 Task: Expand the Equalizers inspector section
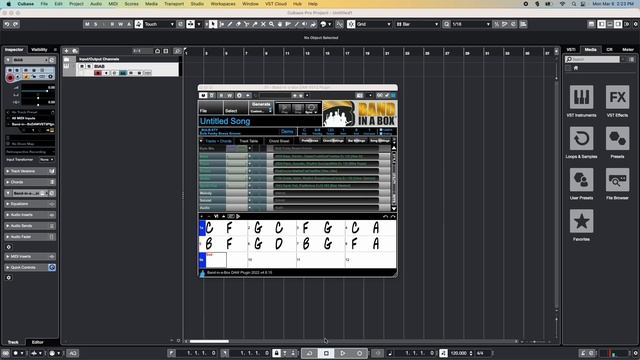click(30, 204)
